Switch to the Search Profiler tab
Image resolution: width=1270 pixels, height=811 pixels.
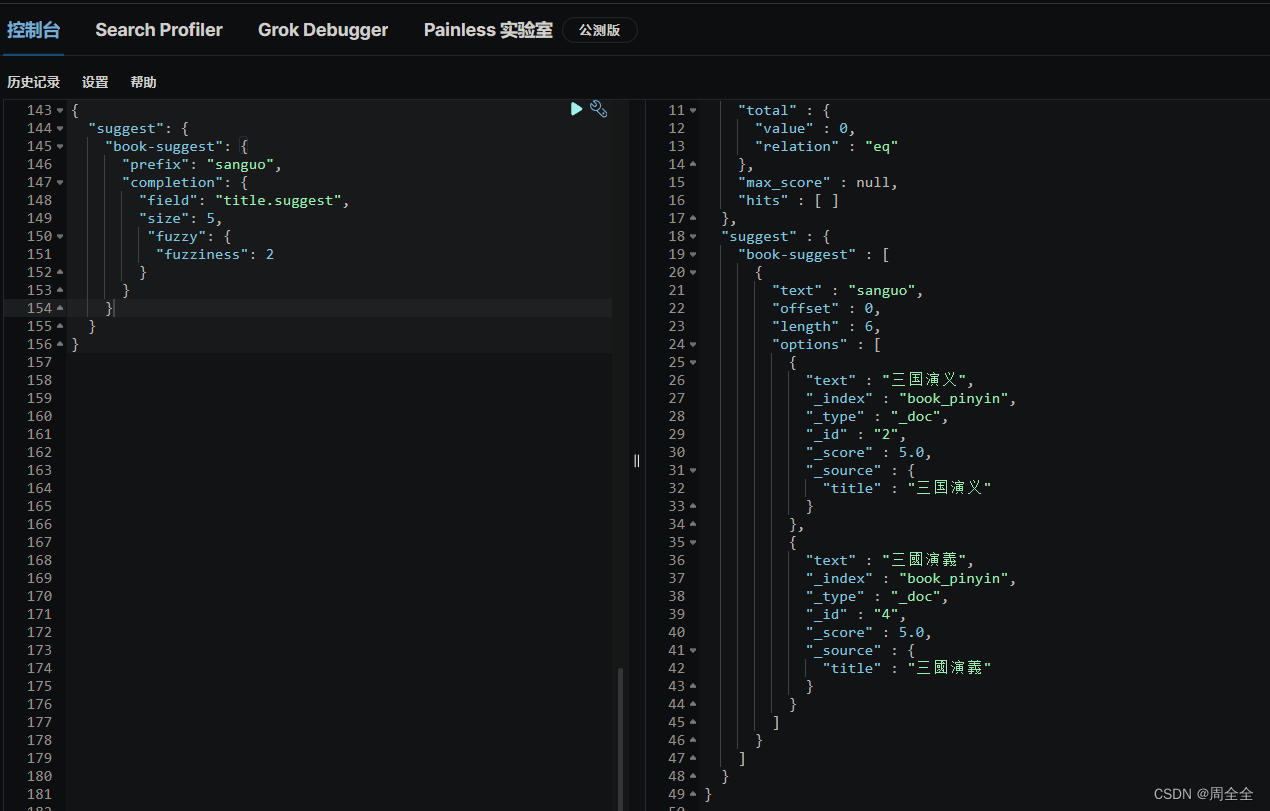(x=159, y=30)
